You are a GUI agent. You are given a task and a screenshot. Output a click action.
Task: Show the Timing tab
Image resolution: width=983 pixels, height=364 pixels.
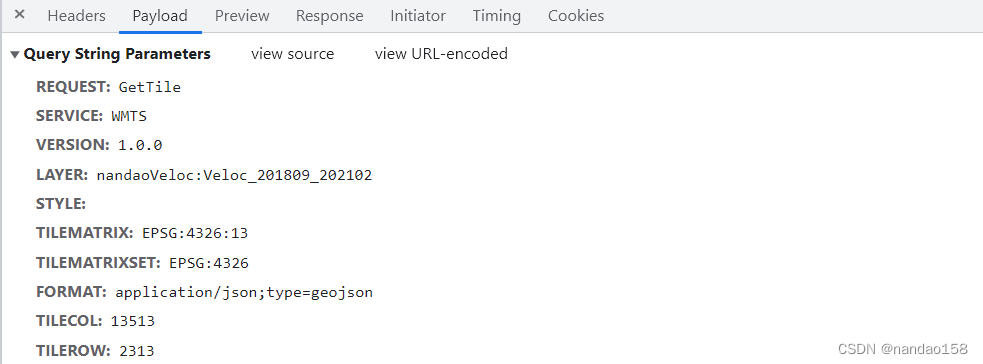[497, 16]
